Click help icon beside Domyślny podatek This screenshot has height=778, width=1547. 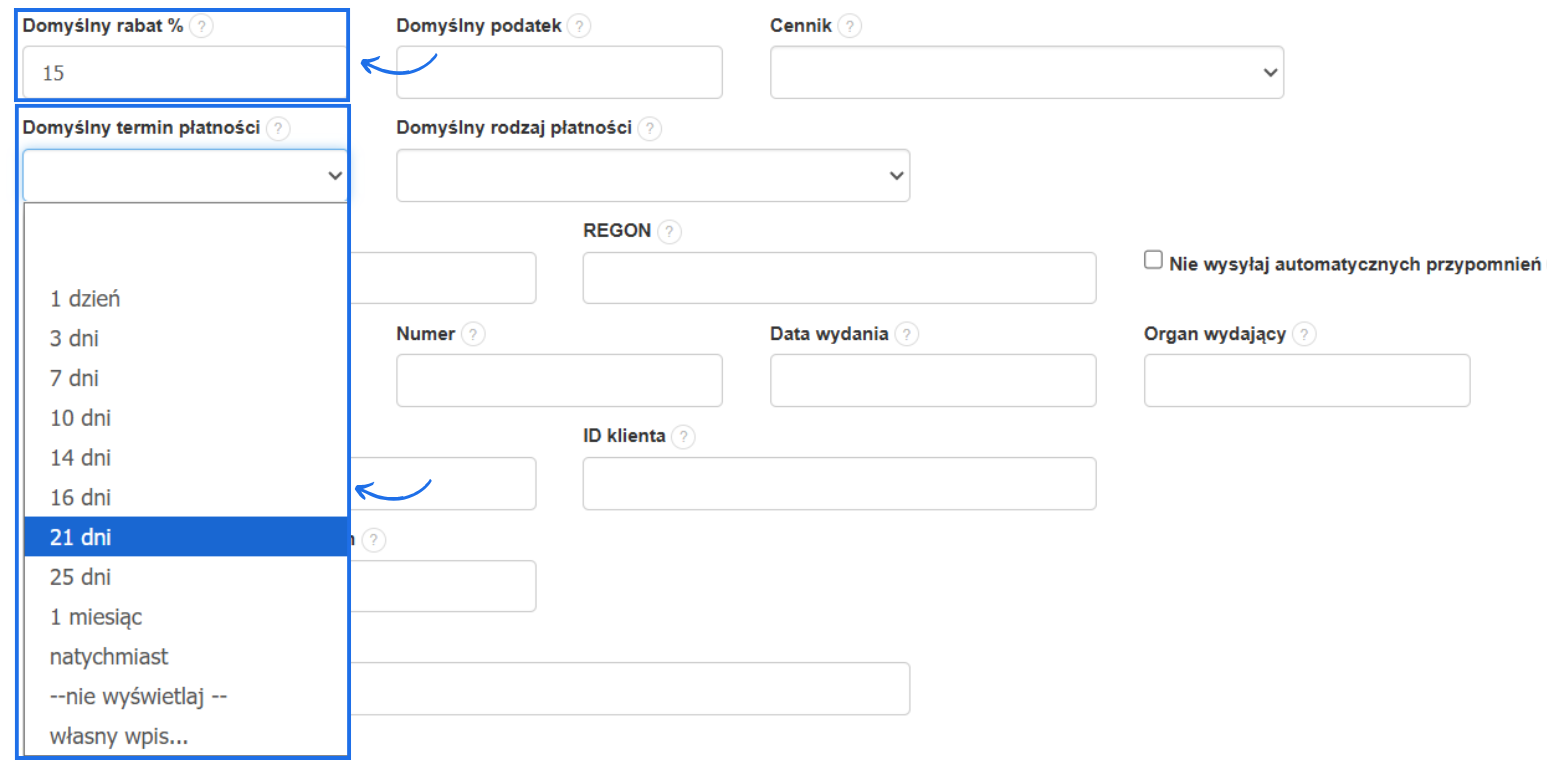pyautogui.click(x=578, y=27)
